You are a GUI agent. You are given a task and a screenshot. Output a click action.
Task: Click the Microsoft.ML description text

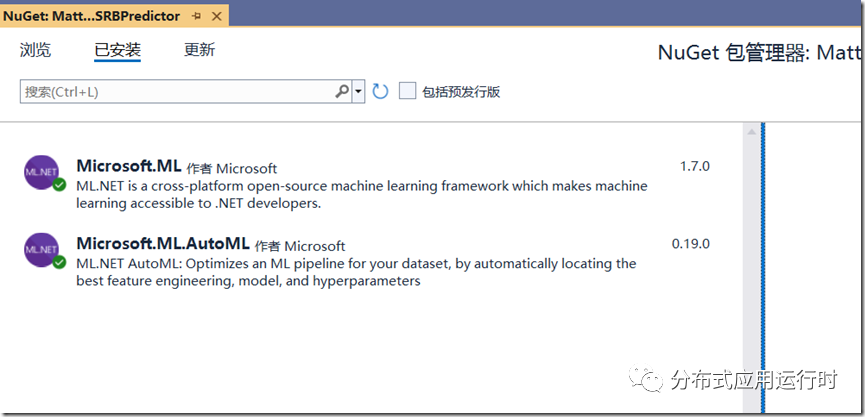coord(362,195)
